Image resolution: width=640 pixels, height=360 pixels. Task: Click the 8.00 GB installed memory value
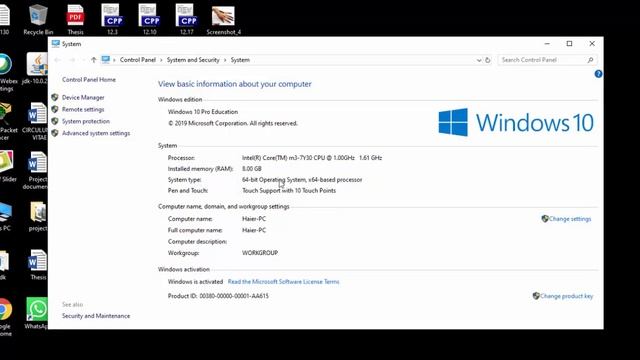(x=252, y=169)
